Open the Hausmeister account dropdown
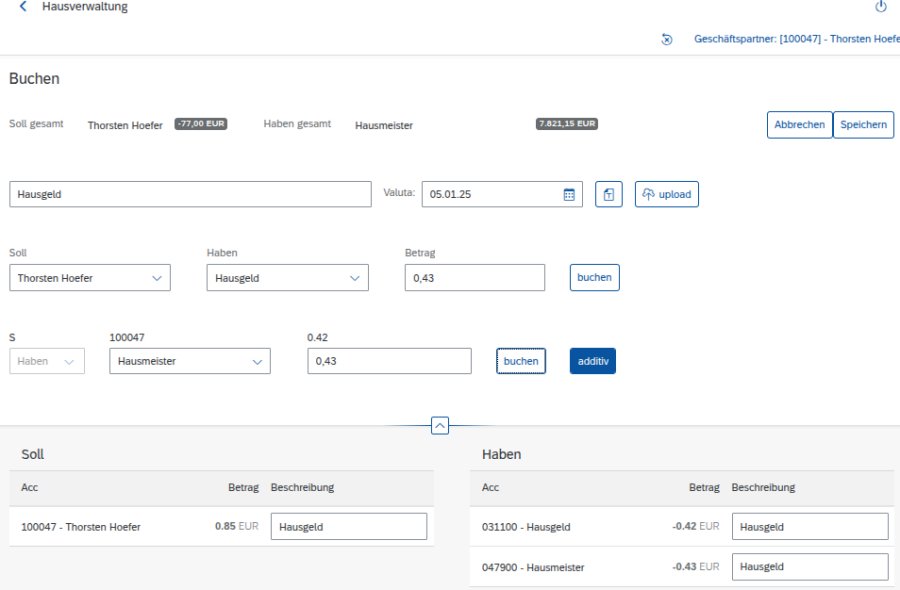The image size is (900, 590). [256, 361]
